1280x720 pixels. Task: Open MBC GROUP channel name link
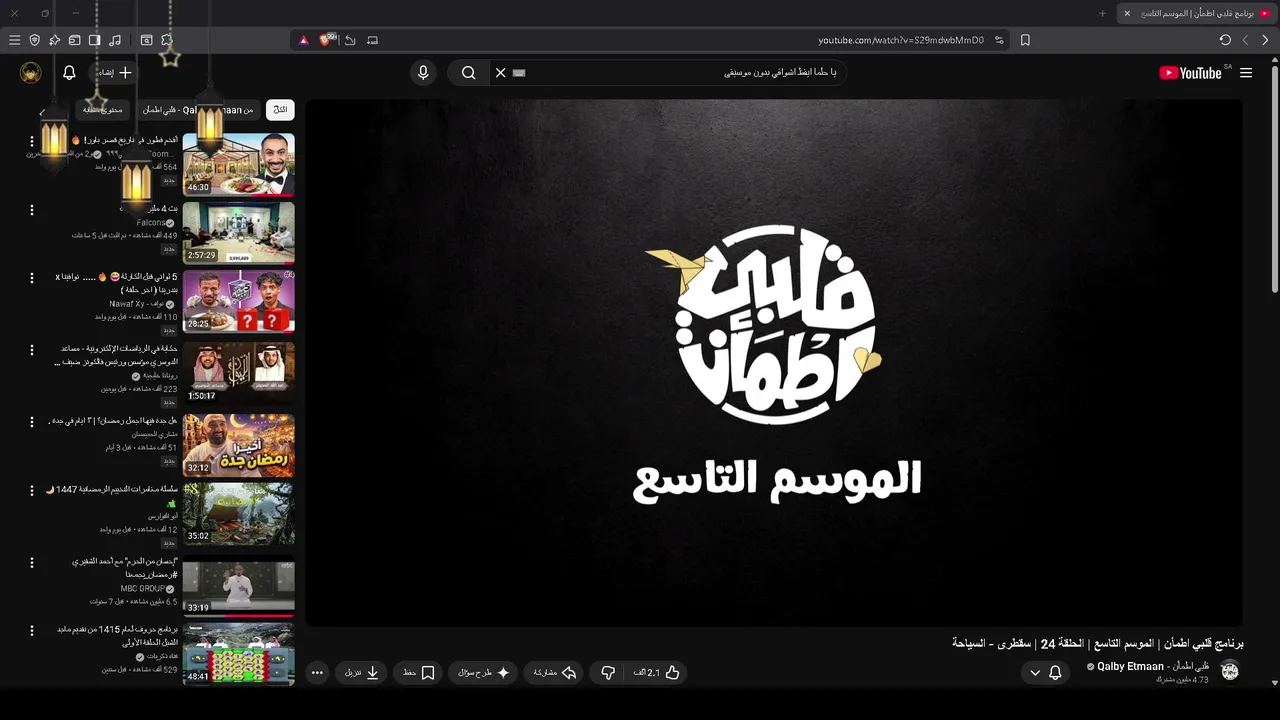(142, 589)
